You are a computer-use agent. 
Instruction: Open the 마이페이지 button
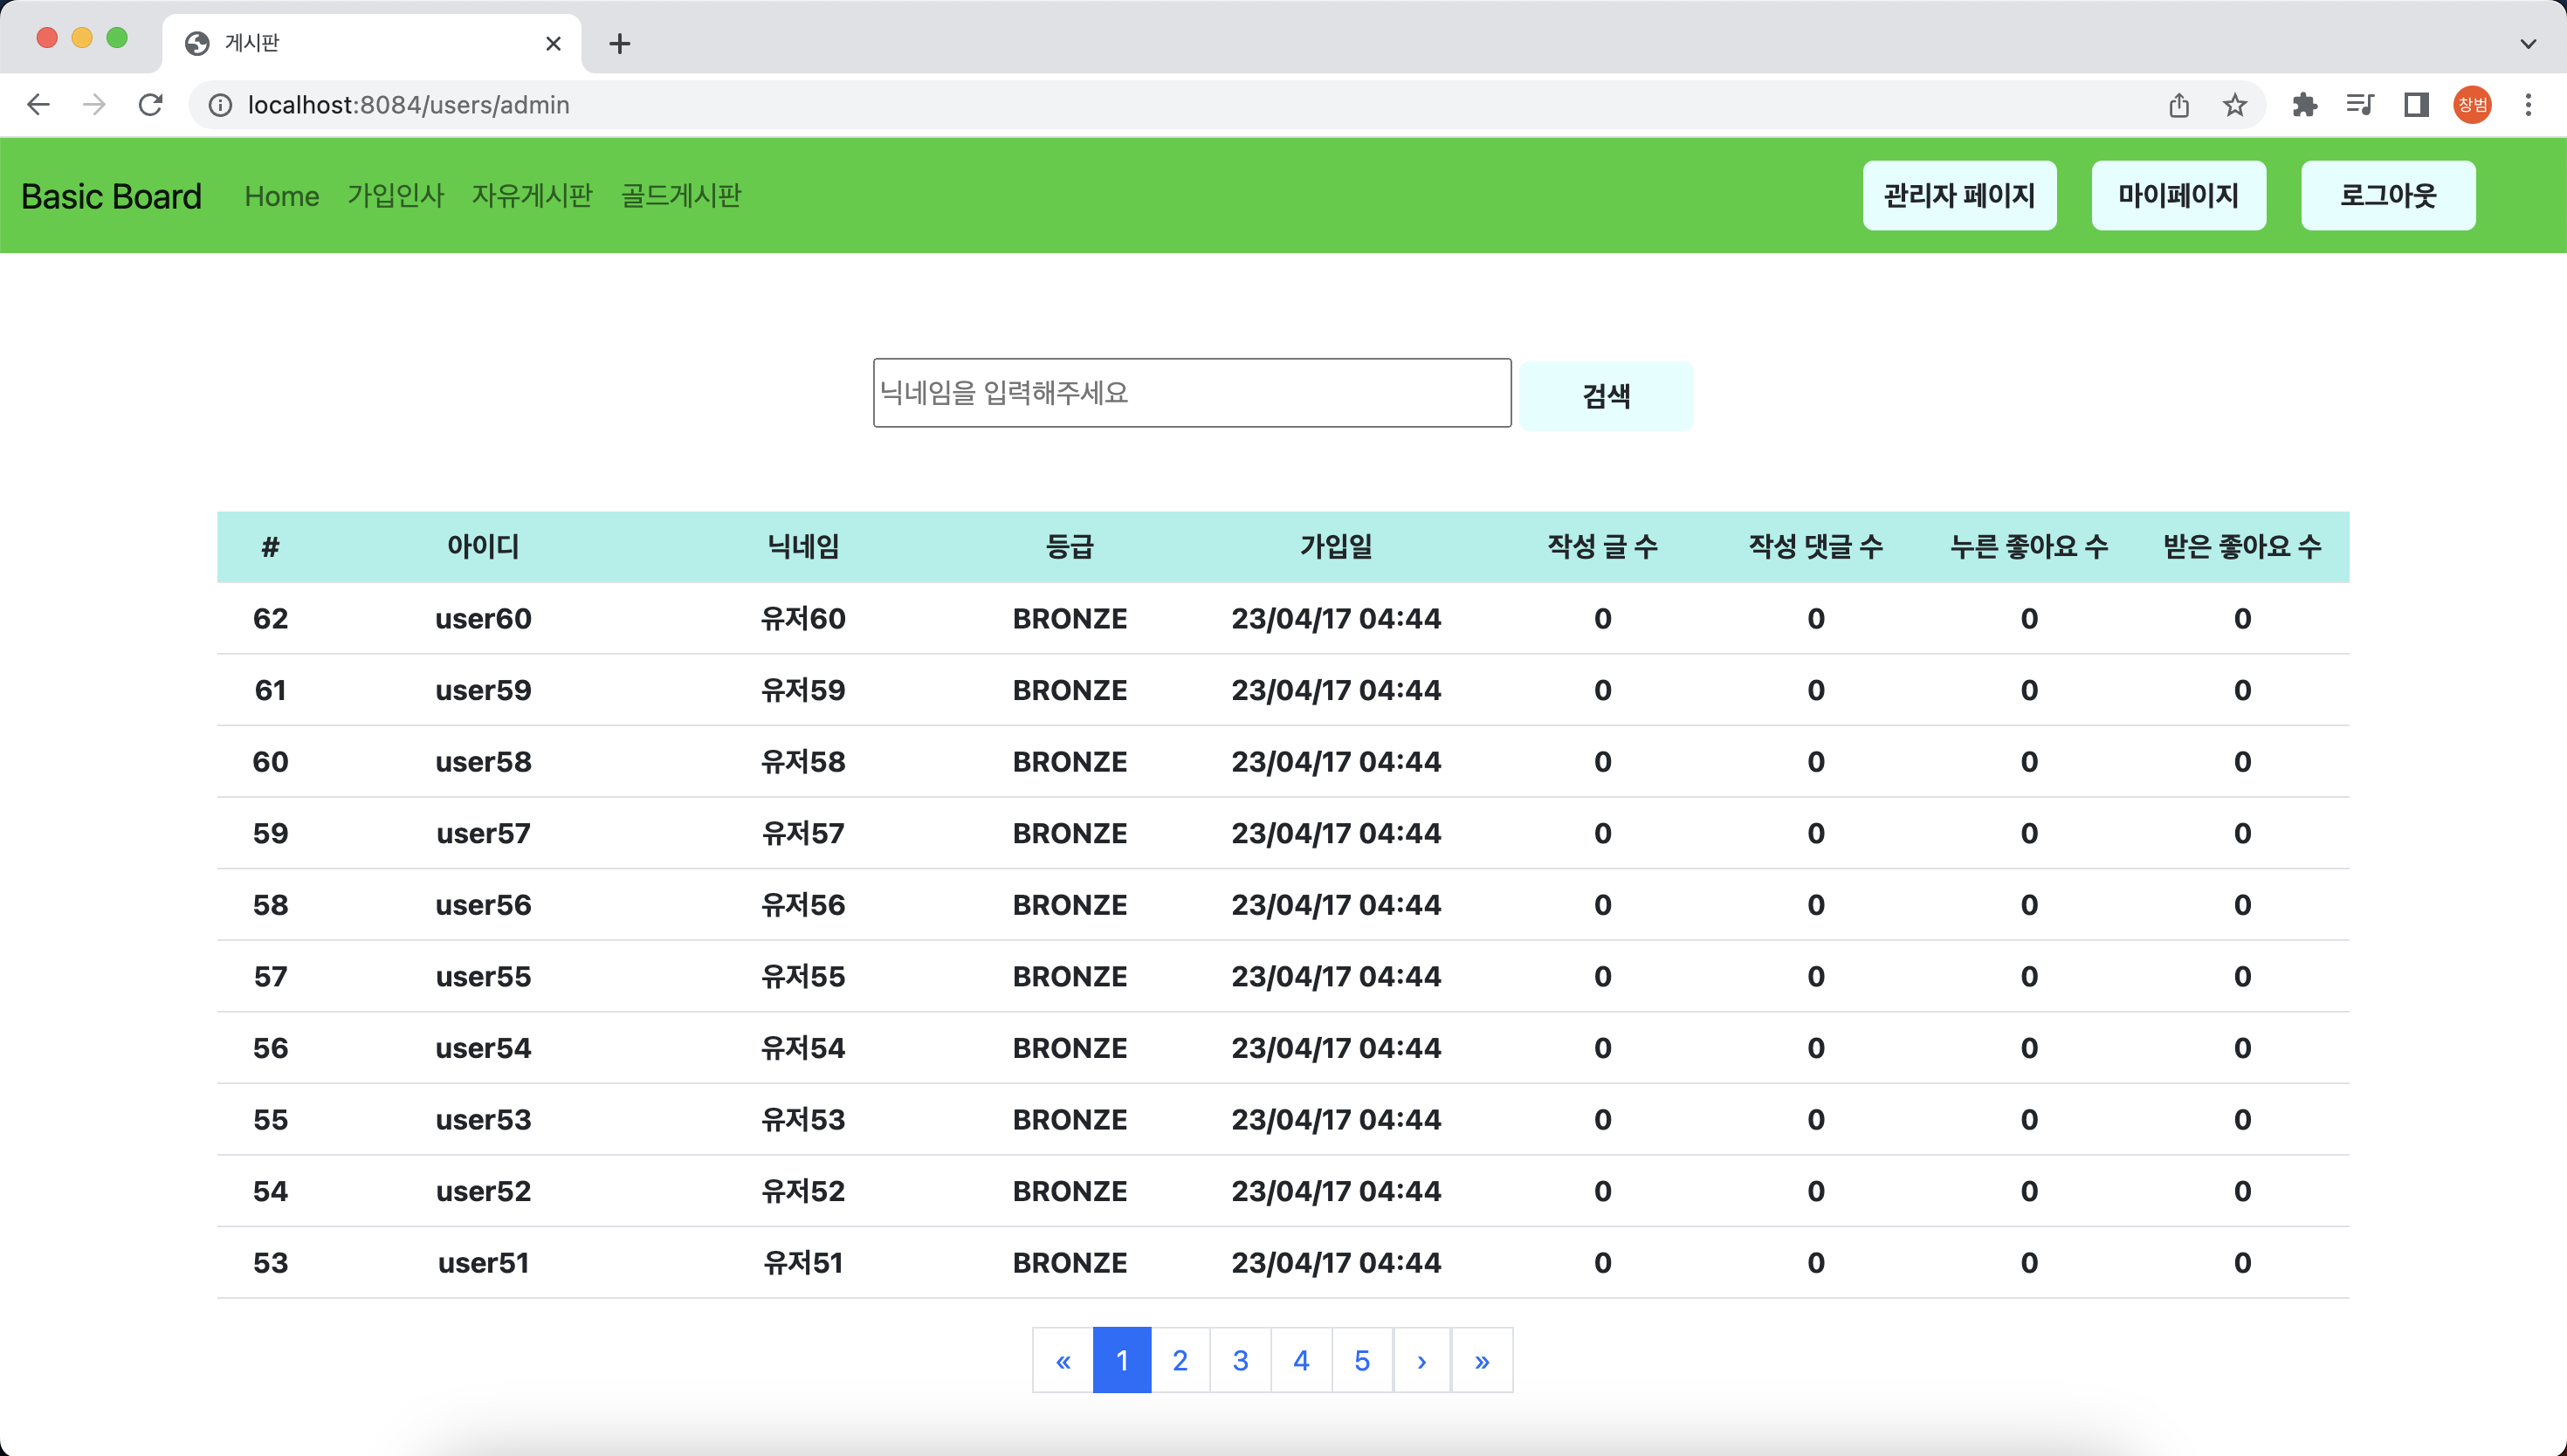(2178, 195)
